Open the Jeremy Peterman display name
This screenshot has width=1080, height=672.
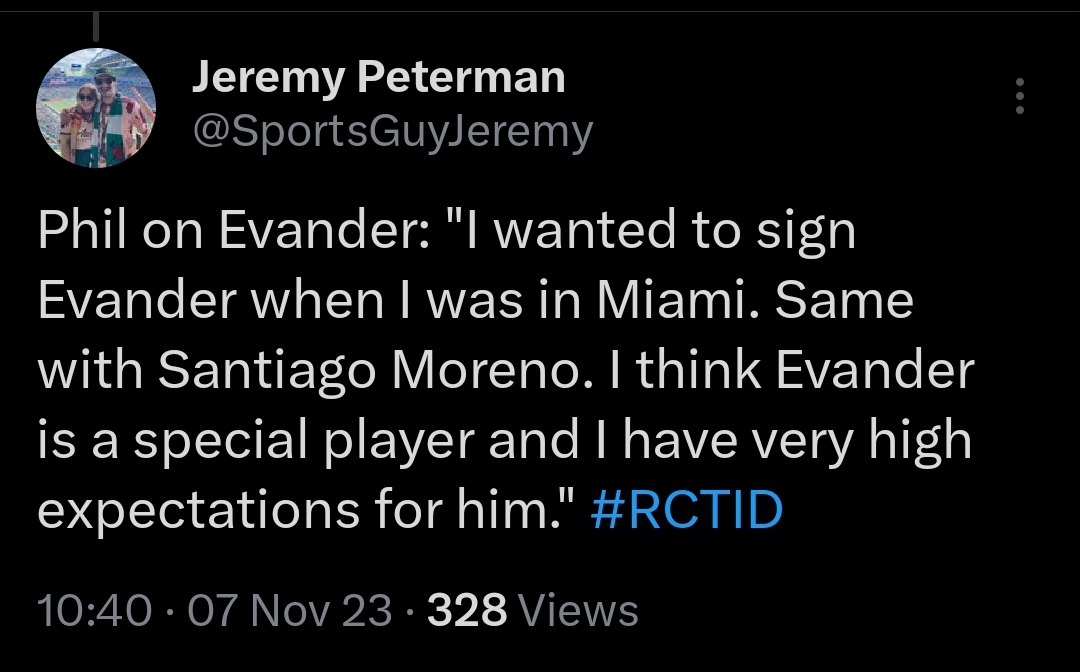tap(378, 77)
